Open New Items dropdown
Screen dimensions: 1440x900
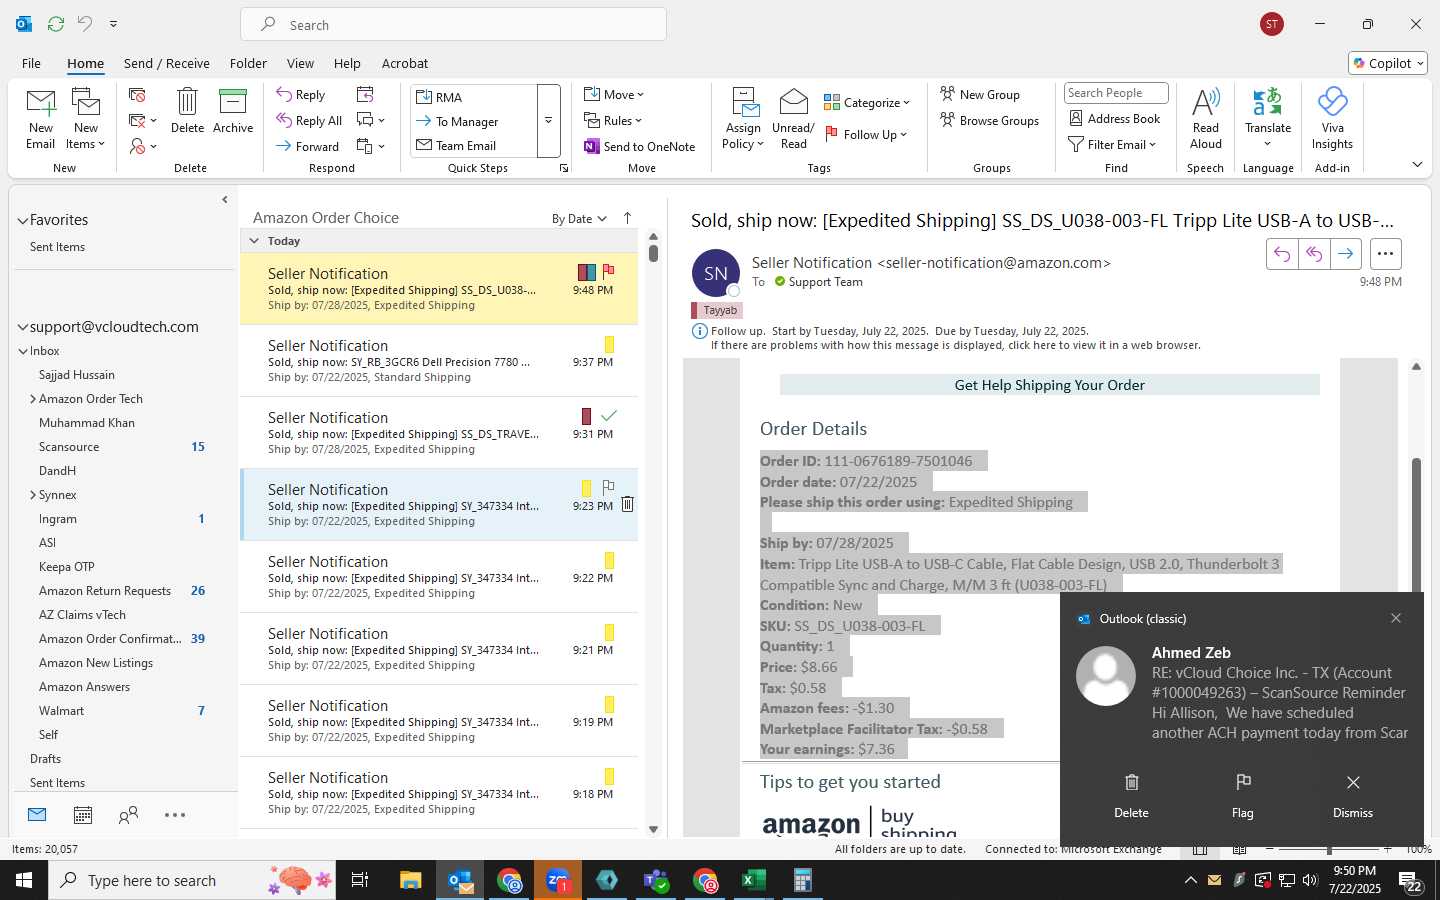(x=86, y=118)
